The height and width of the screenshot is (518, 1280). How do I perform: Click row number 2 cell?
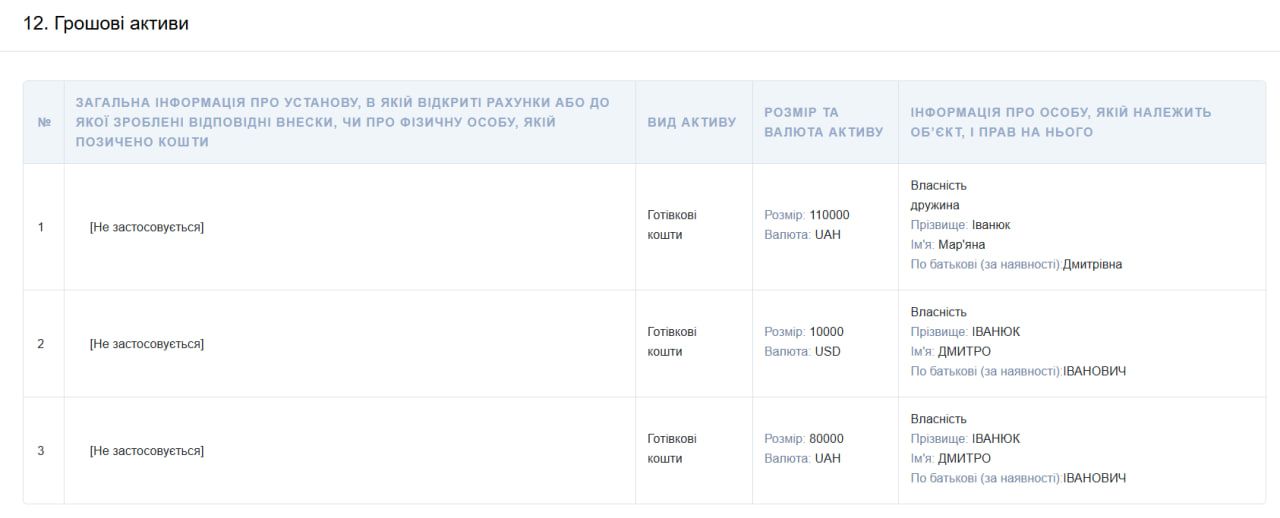(x=41, y=344)
